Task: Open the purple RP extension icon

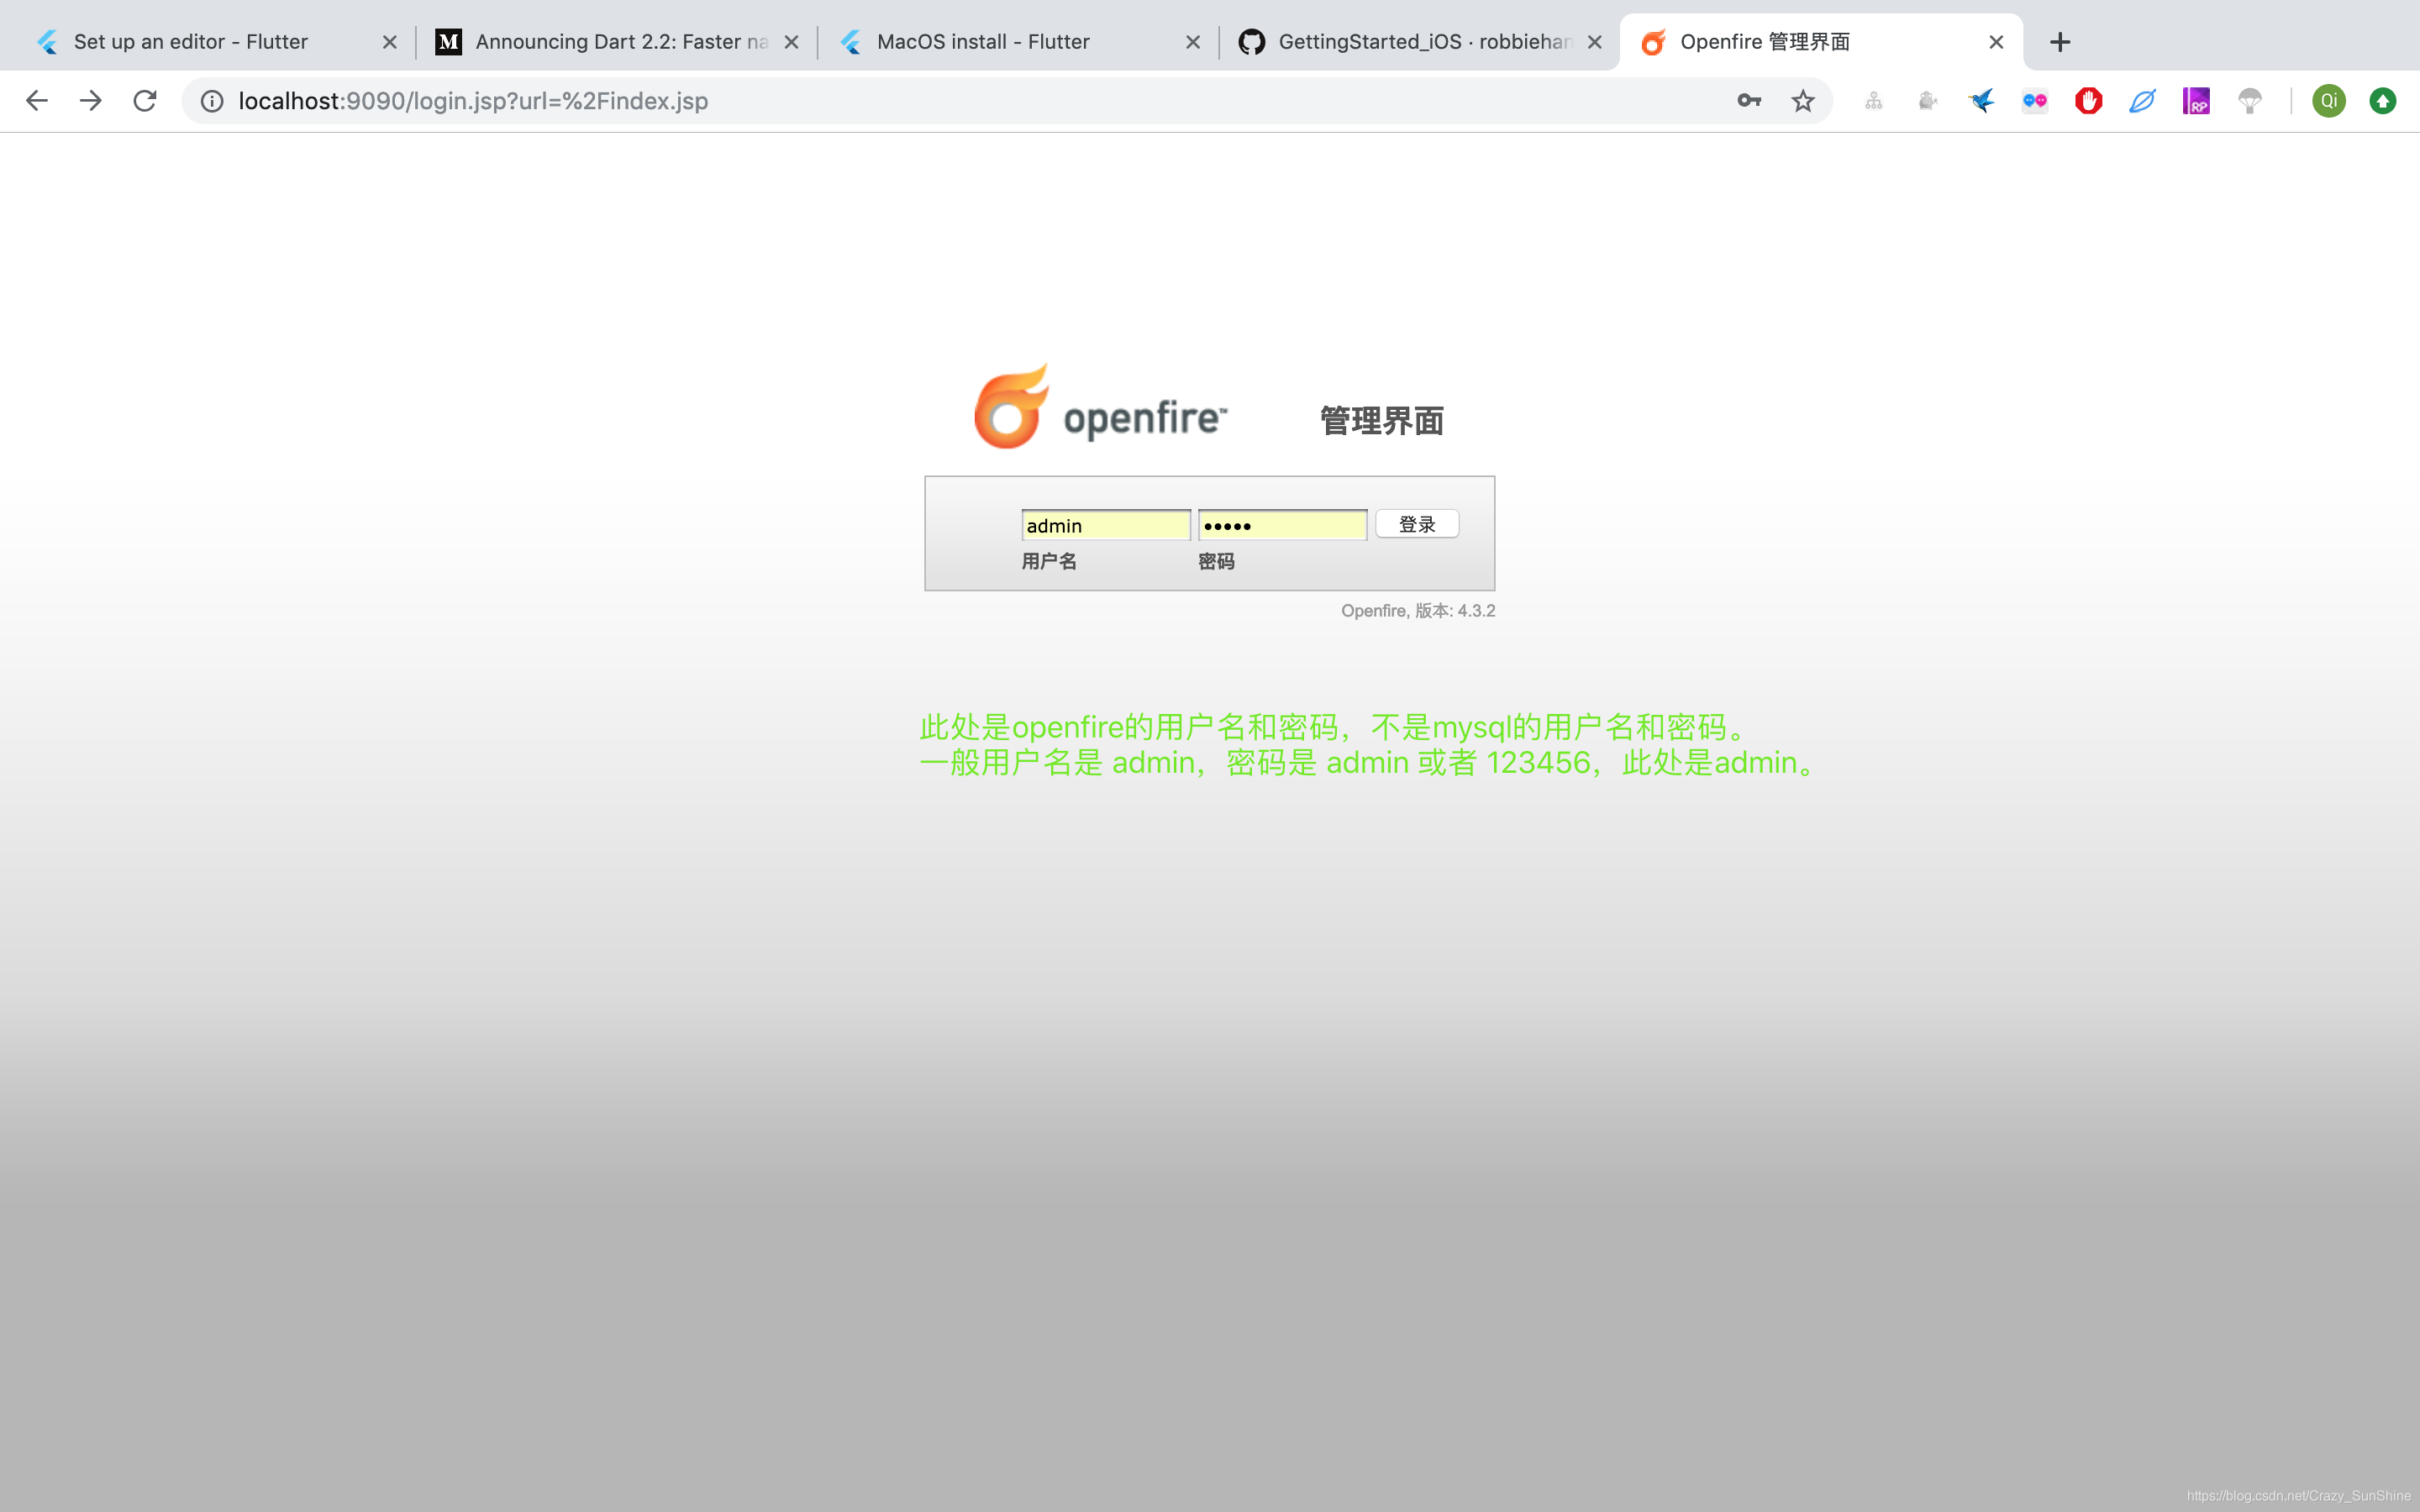Action: coord(2196,101)
